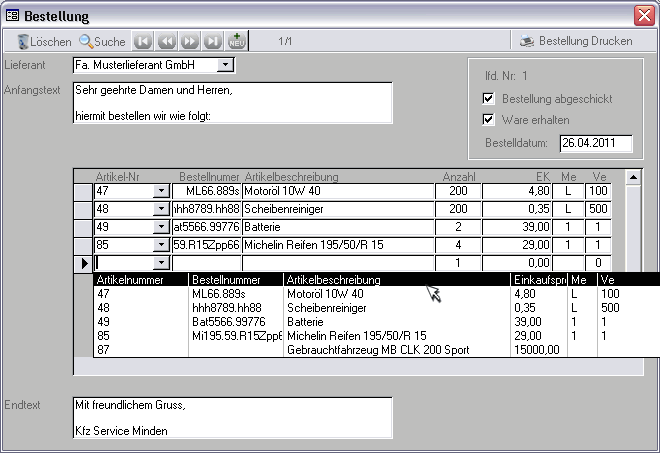Expand the Artikel-Nr dropdown for row 85
Viewport: 660px width, 453px height.
pyautogui.click(x=161, y=245)
